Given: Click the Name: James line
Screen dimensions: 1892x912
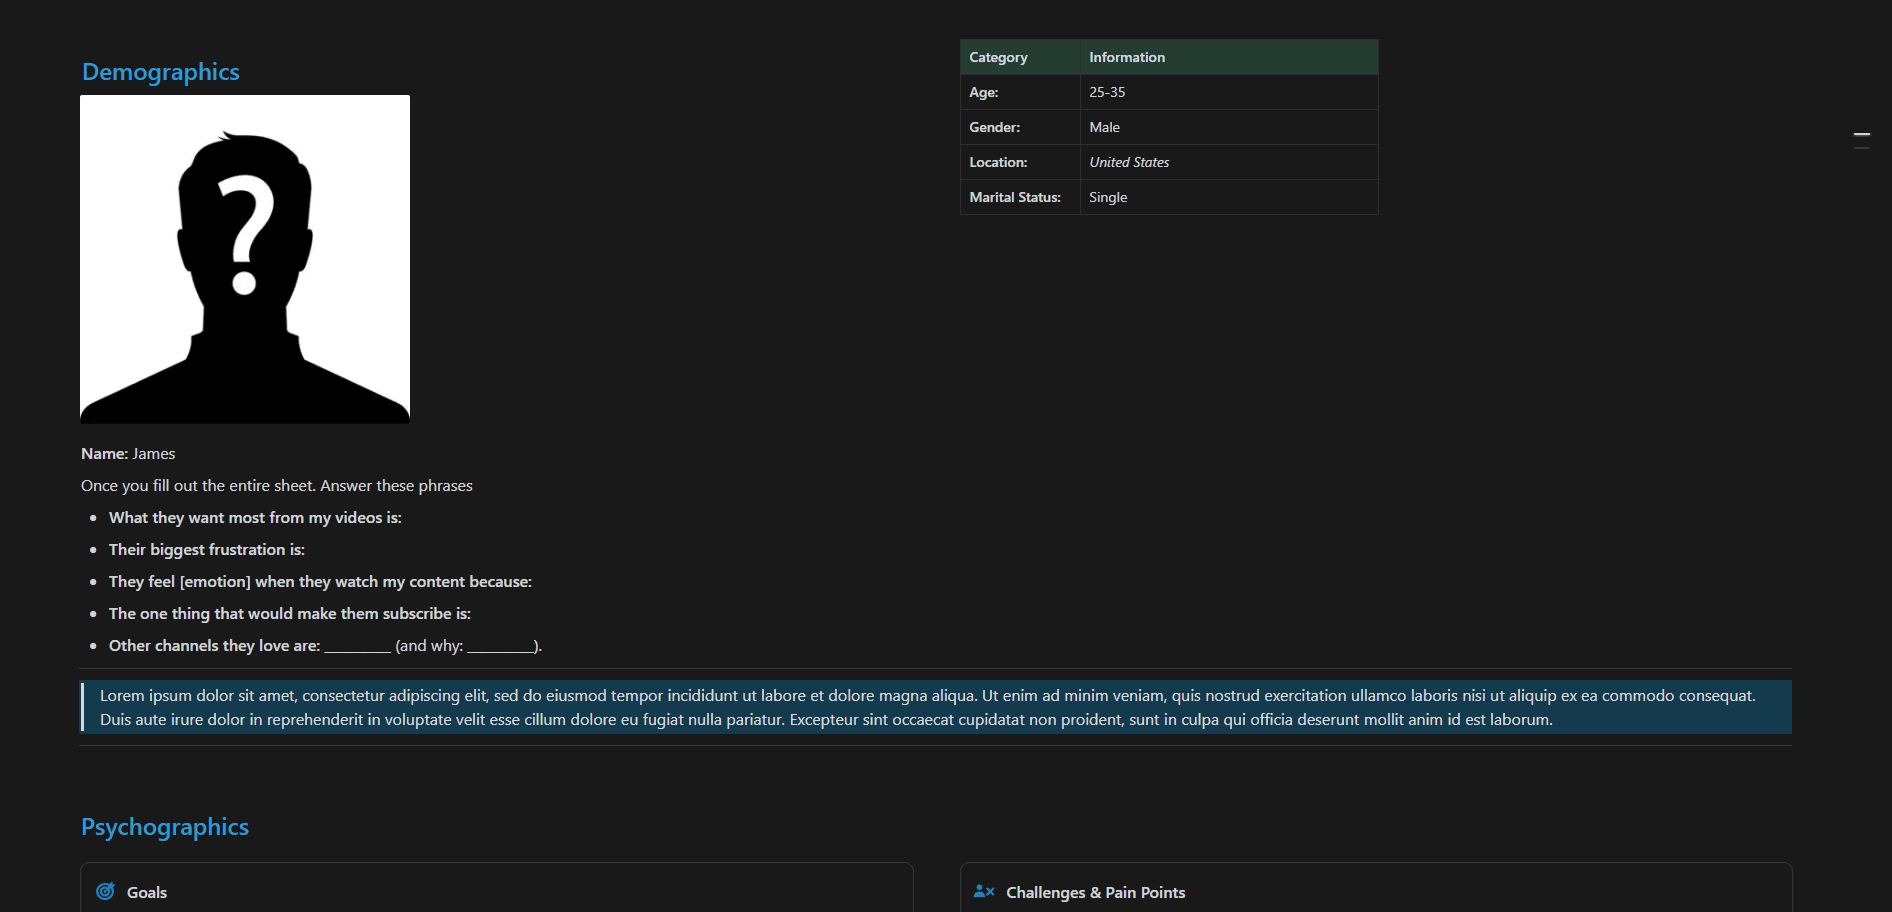Looking at the screenshot, I should (x=128, y=453).
